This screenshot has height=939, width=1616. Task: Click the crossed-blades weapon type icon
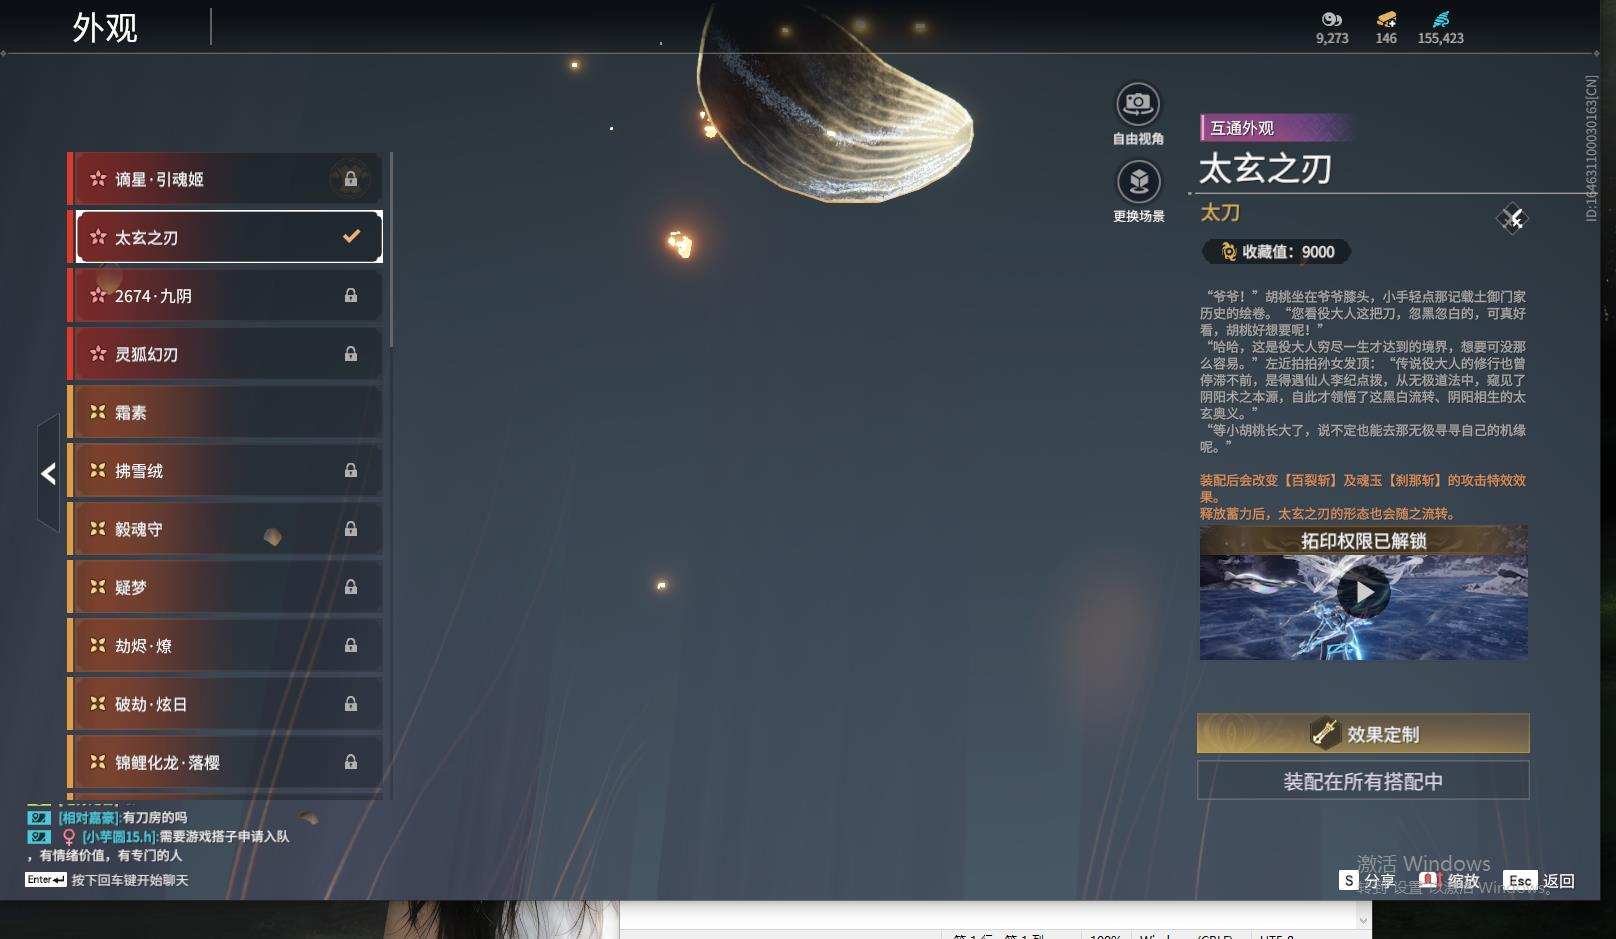coord(1512,218)
